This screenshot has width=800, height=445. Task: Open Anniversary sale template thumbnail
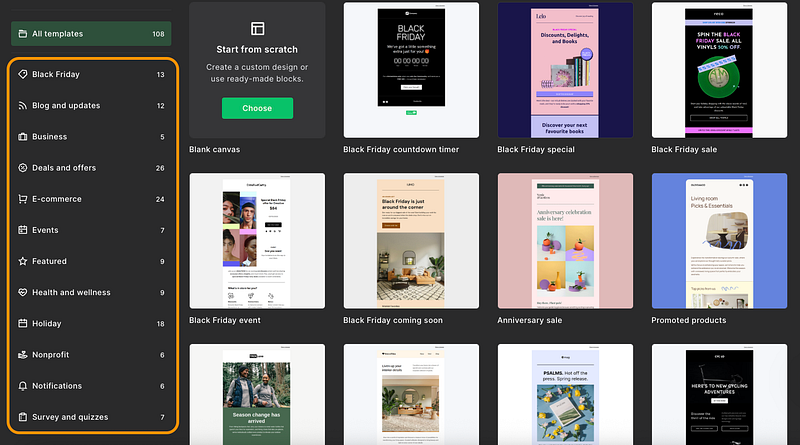tap(565, 241)
